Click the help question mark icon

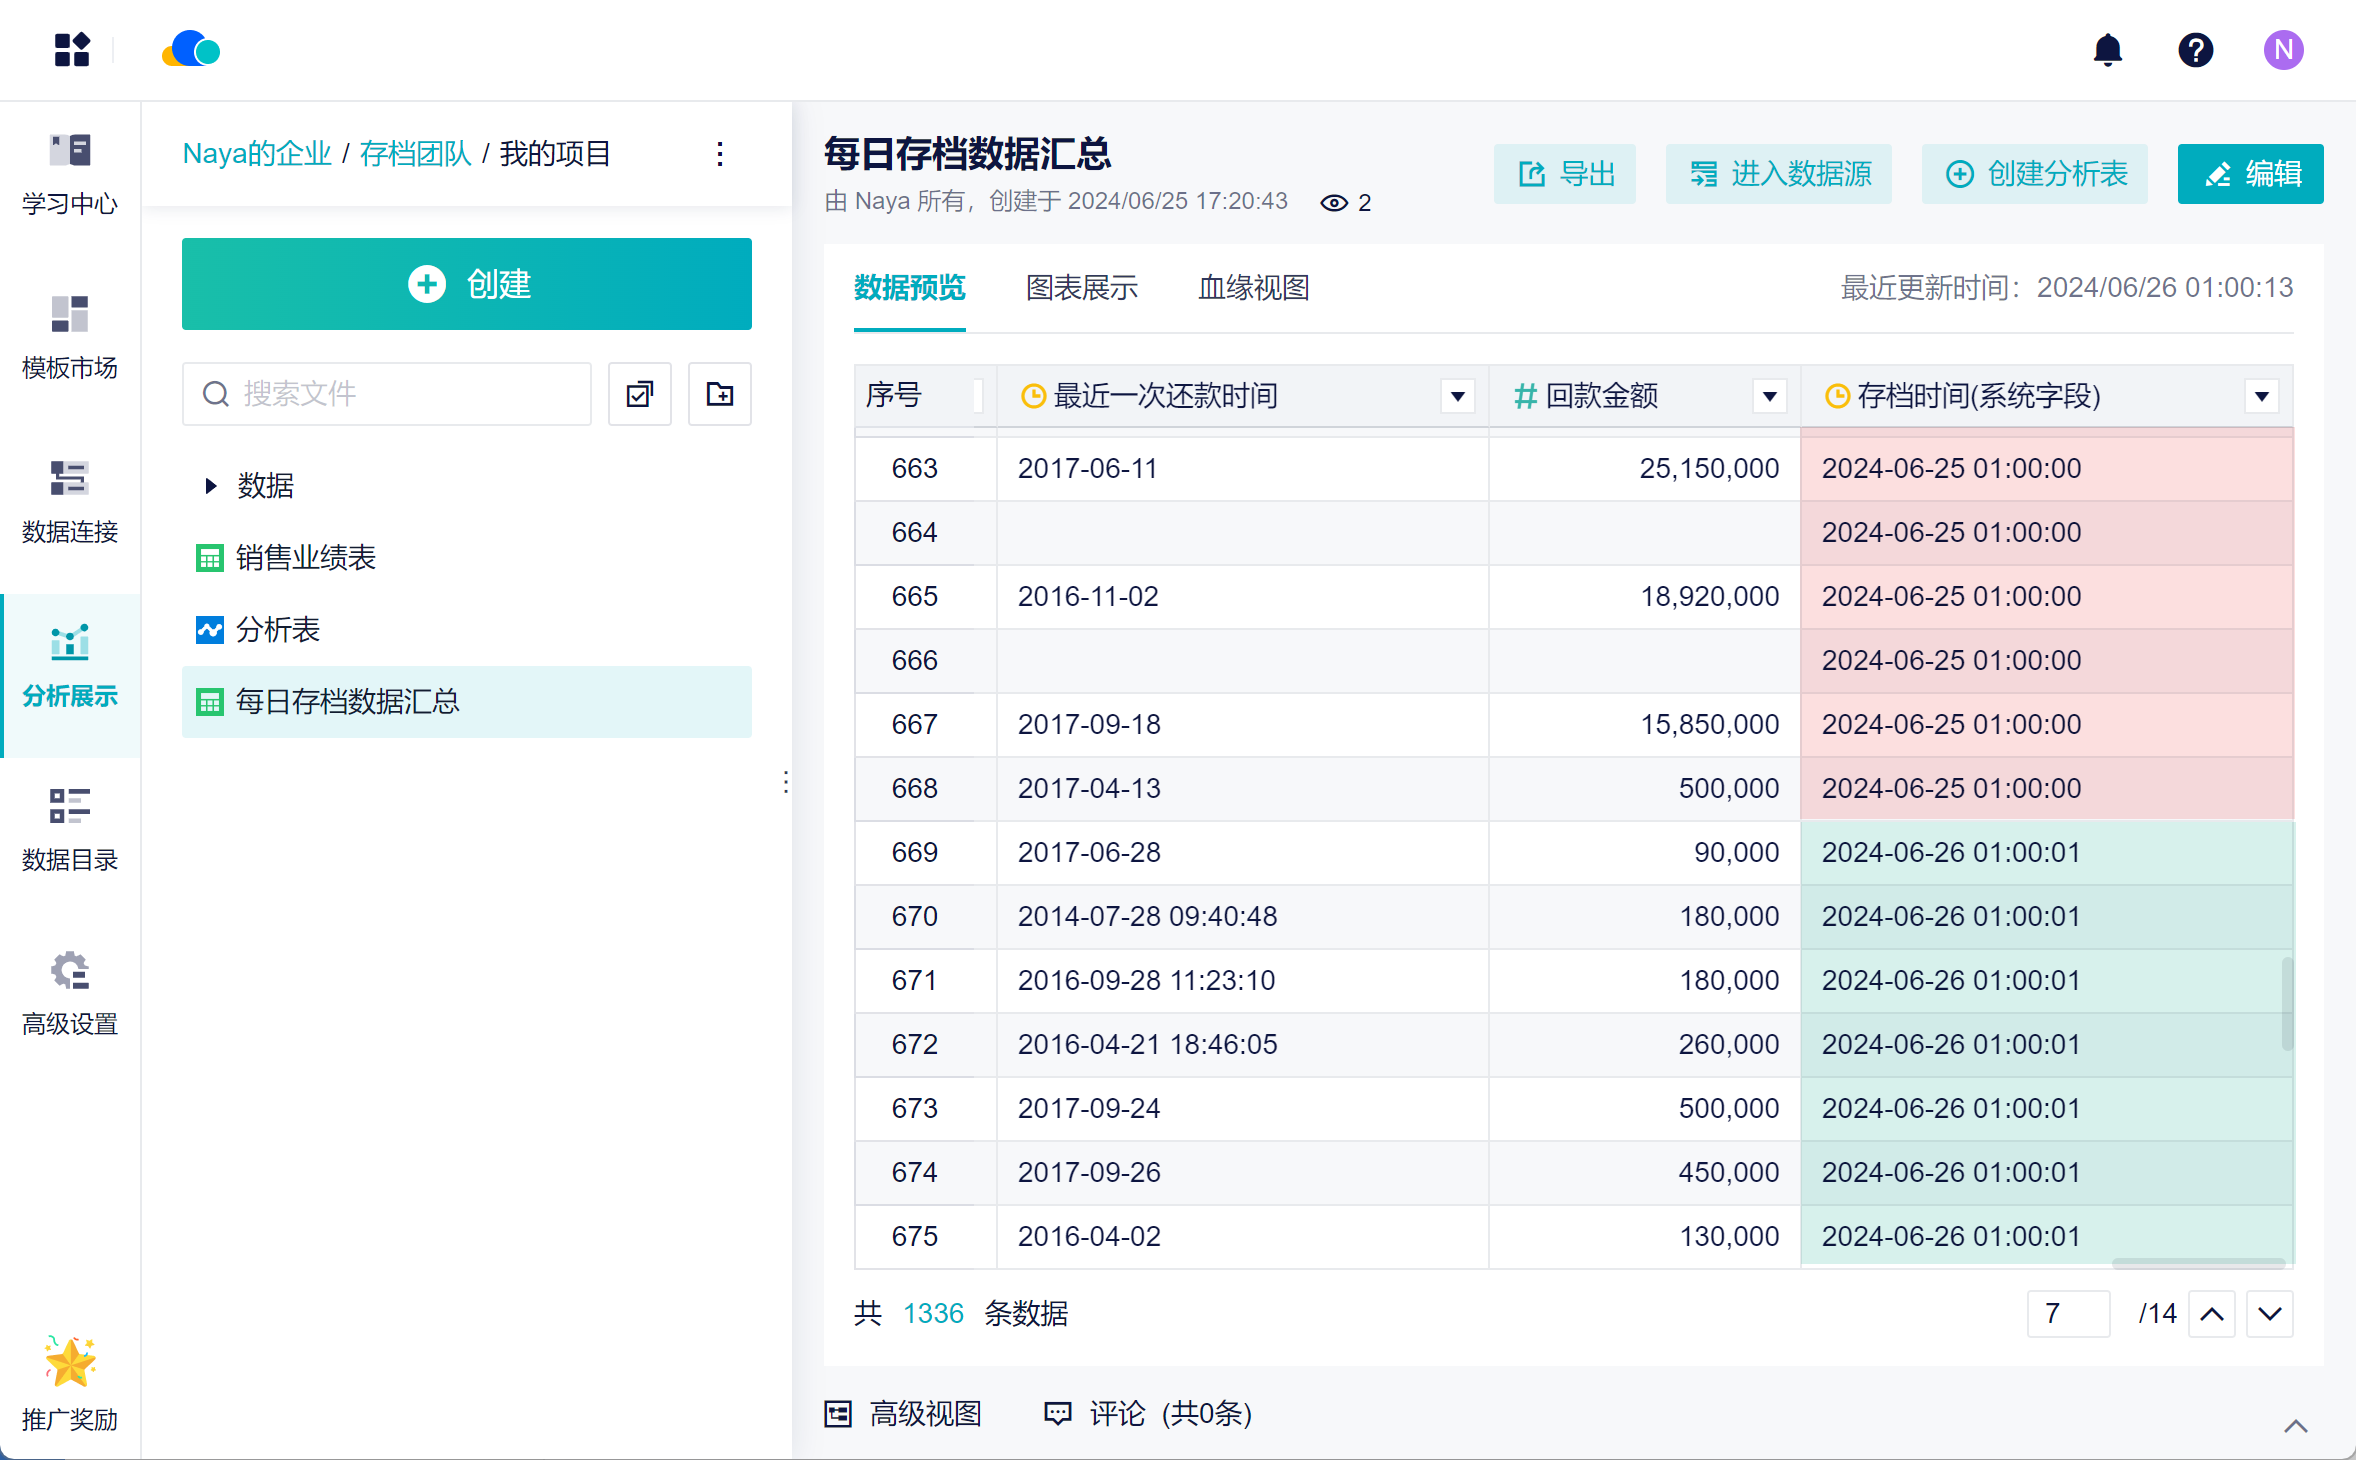click(2195, 50)
